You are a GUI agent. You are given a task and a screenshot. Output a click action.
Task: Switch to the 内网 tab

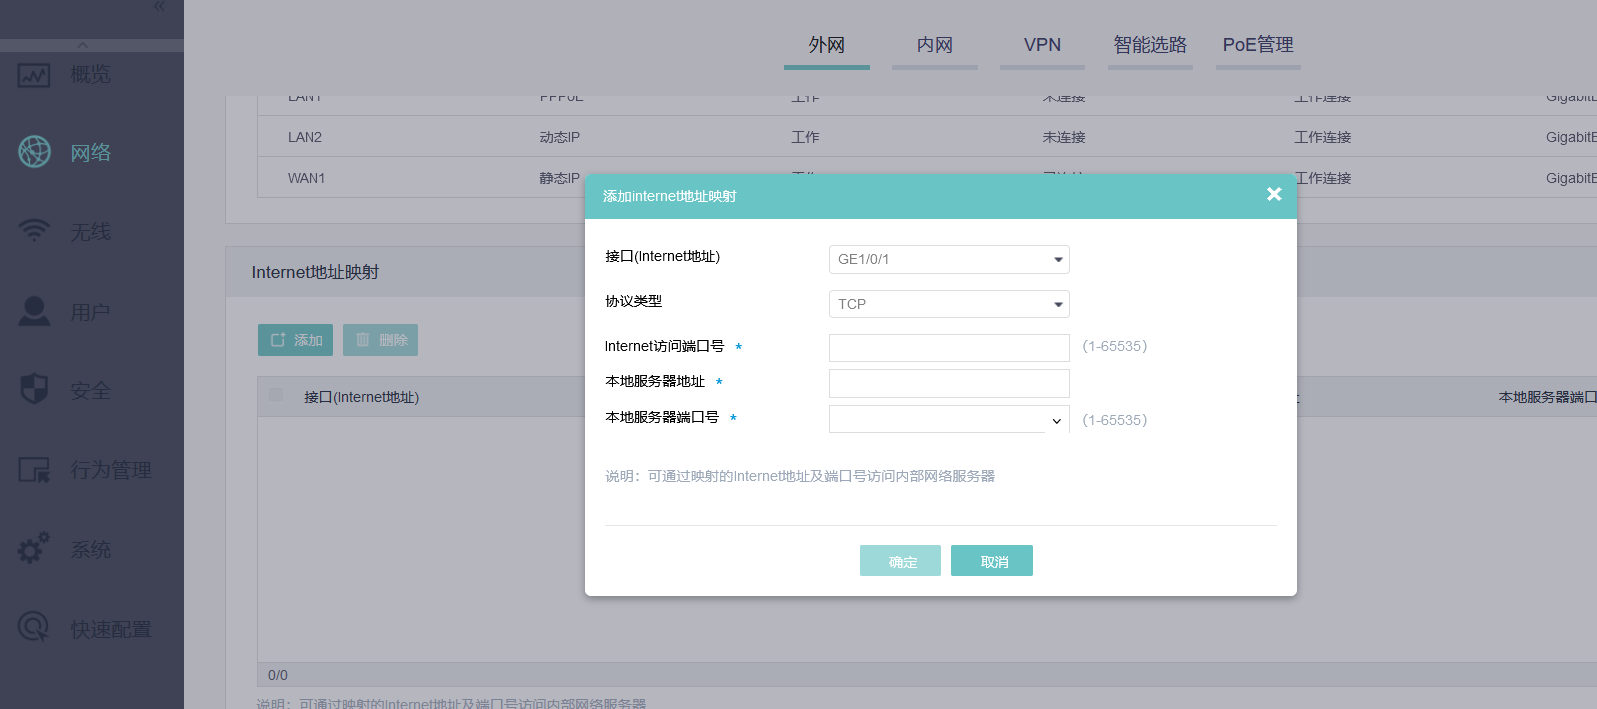(x=935, y=45)
